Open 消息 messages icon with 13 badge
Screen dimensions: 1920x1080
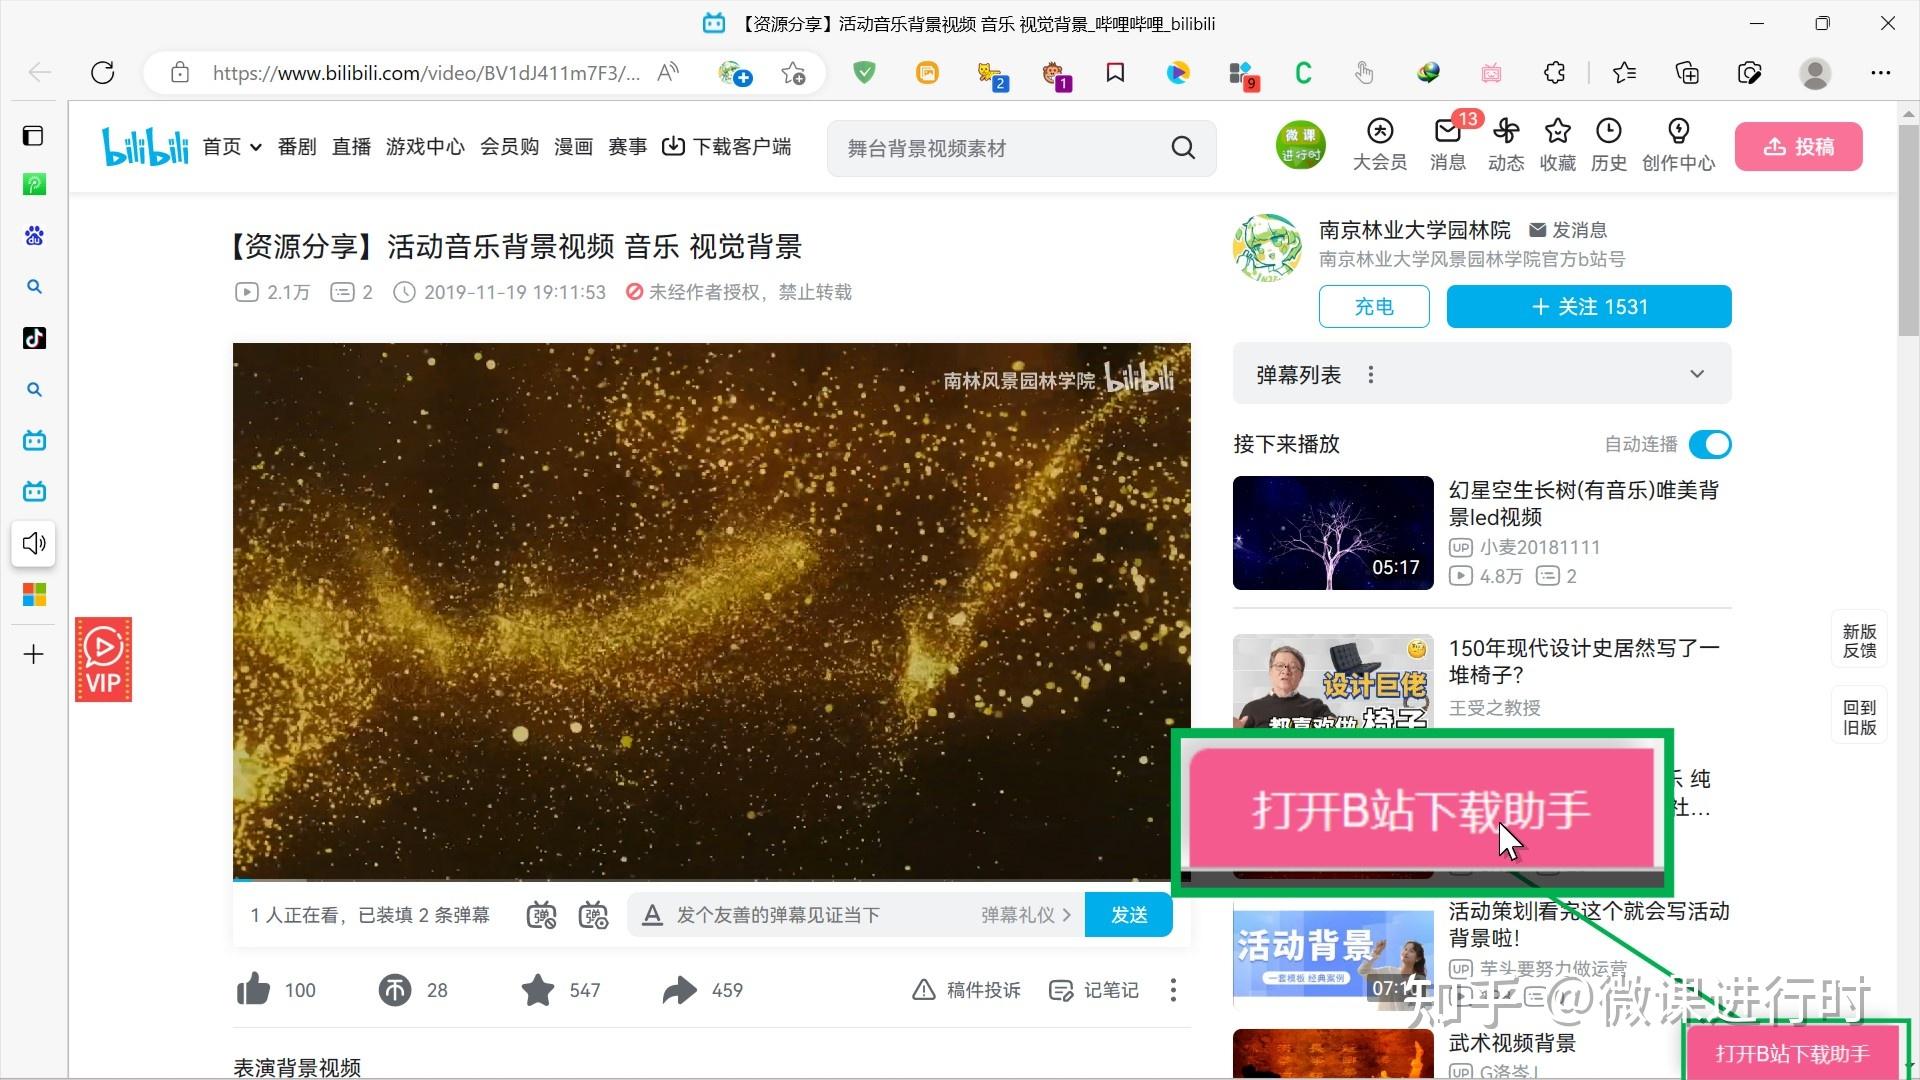[1448, 145]
